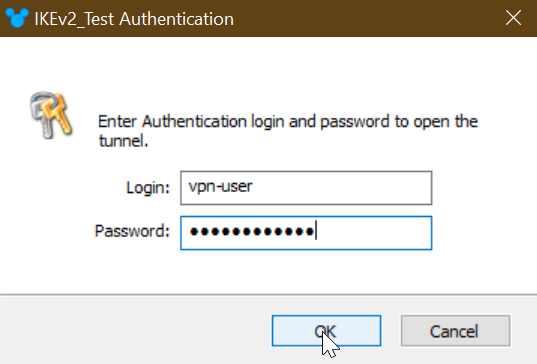Click empty space right of vpn-user text
The width and height of the screenshot is (537, 364).
coord(342,188)
